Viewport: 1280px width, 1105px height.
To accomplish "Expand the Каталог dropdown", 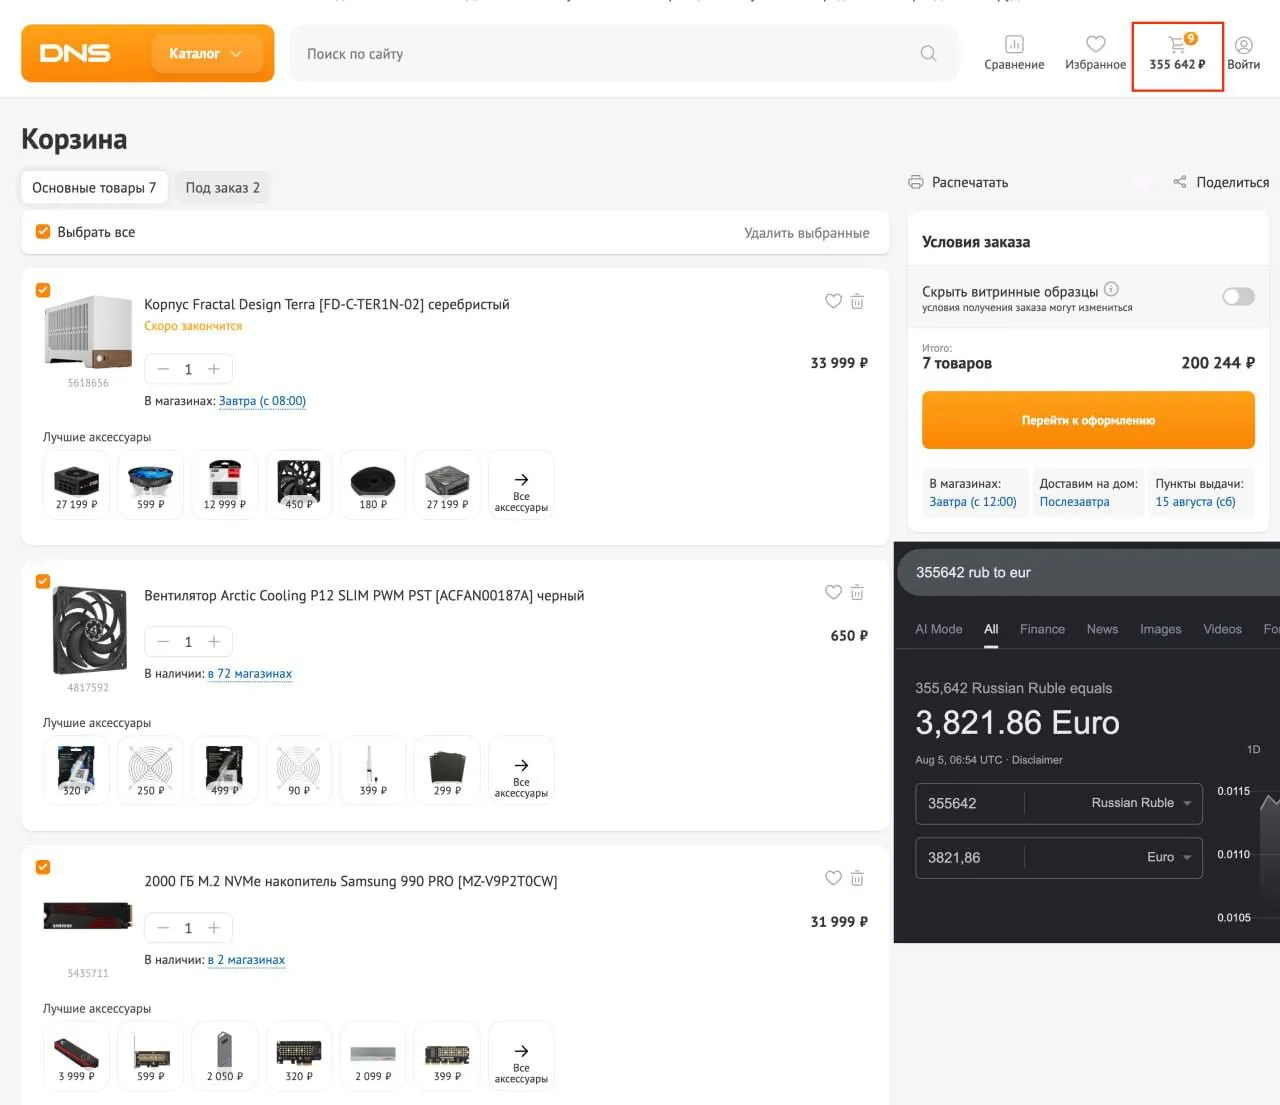I will (x=206, y=54).
